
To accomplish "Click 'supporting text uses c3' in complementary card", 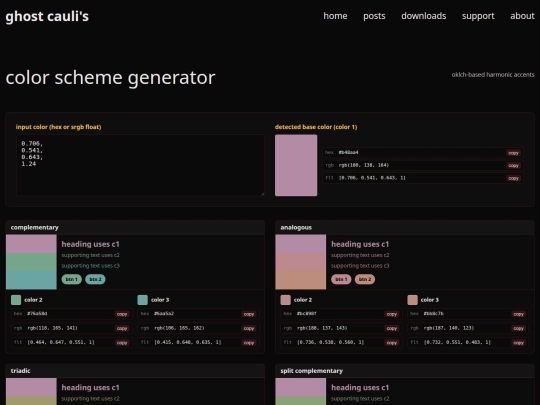I will tap(91, 266).
